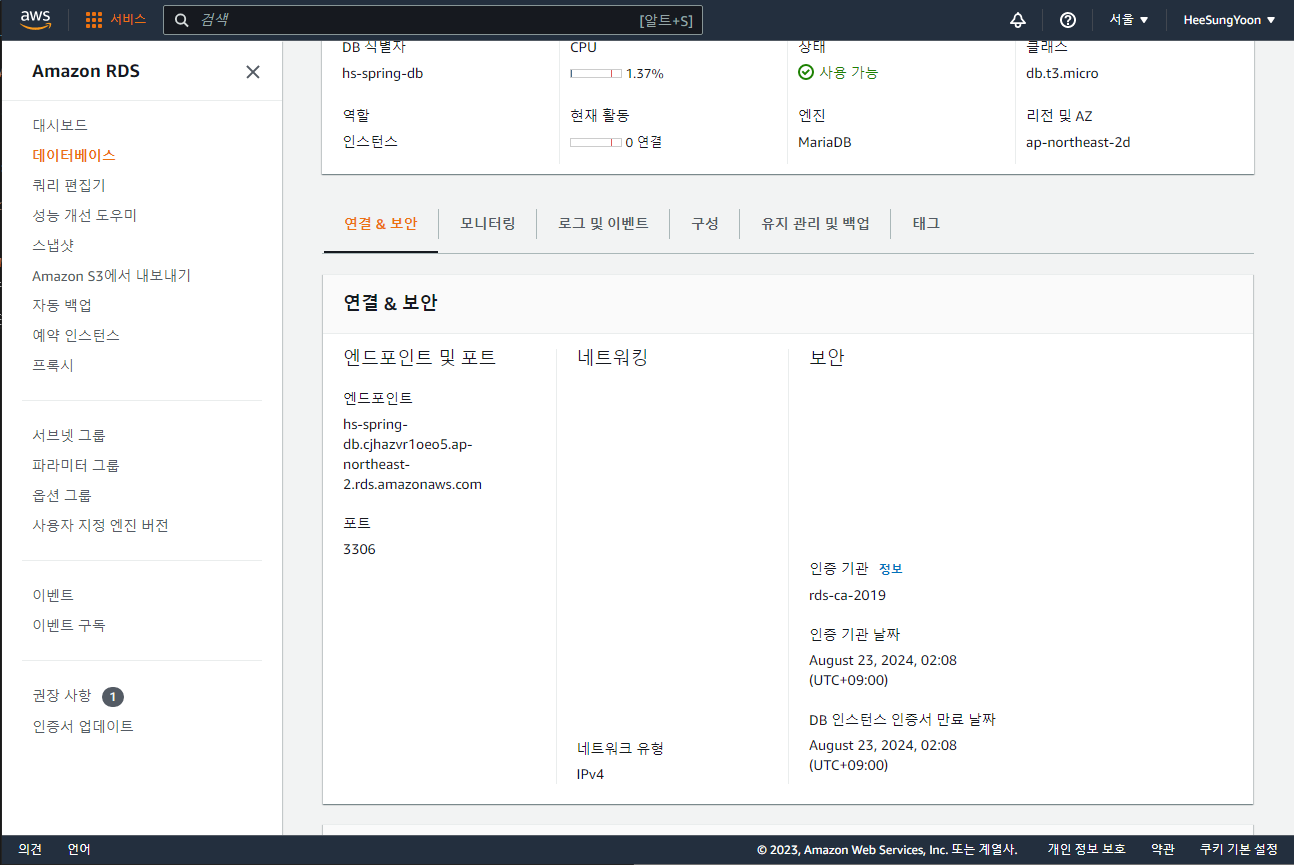Close the Amazon RDS side navigation panel
The image size is (1294, 865).
click(x=253, y=72)
